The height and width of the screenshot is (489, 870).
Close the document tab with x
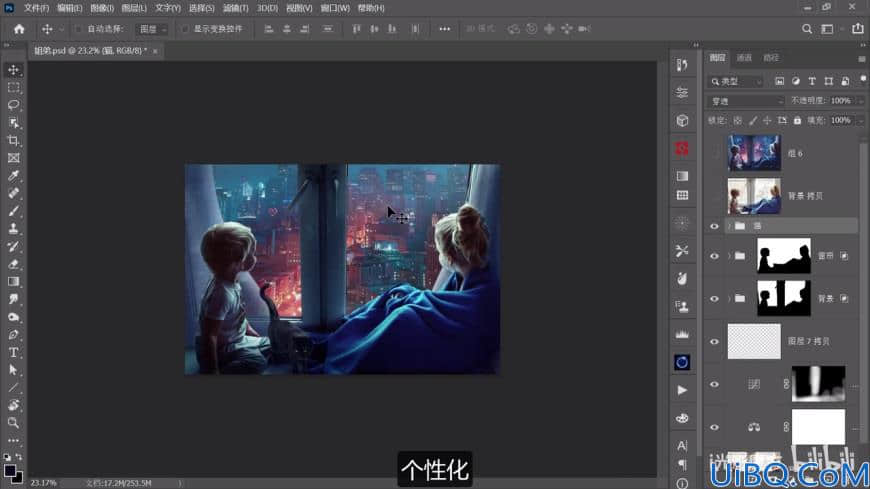point(155,51)
